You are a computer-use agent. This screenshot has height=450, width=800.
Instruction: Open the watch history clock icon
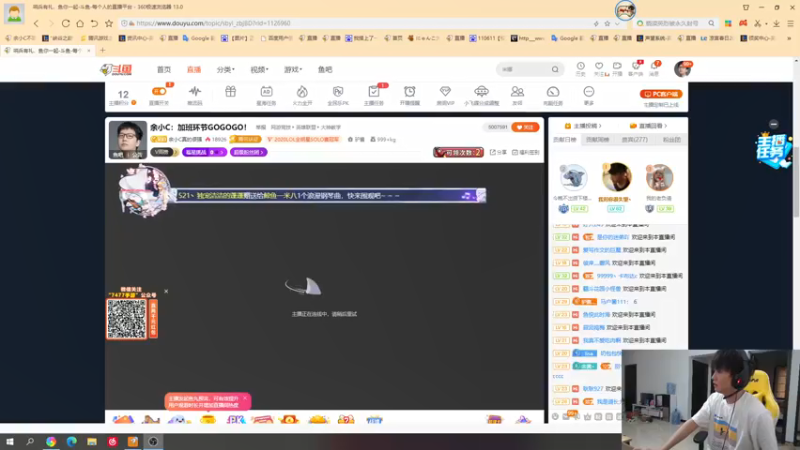tap(581, 68)
